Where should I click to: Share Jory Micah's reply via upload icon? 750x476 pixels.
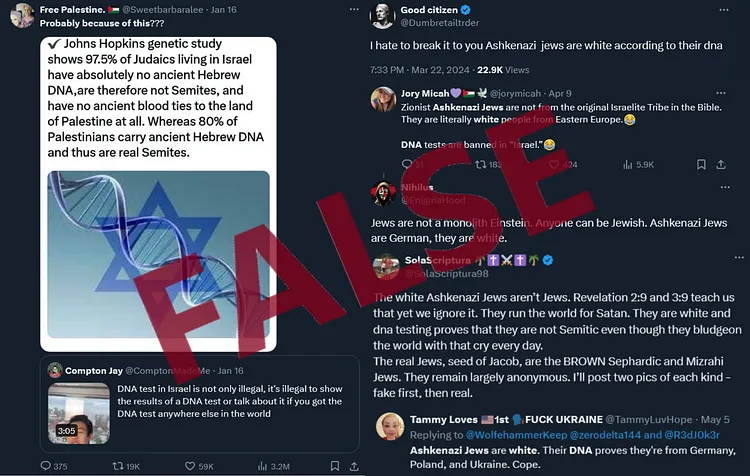tap(721, 165)
